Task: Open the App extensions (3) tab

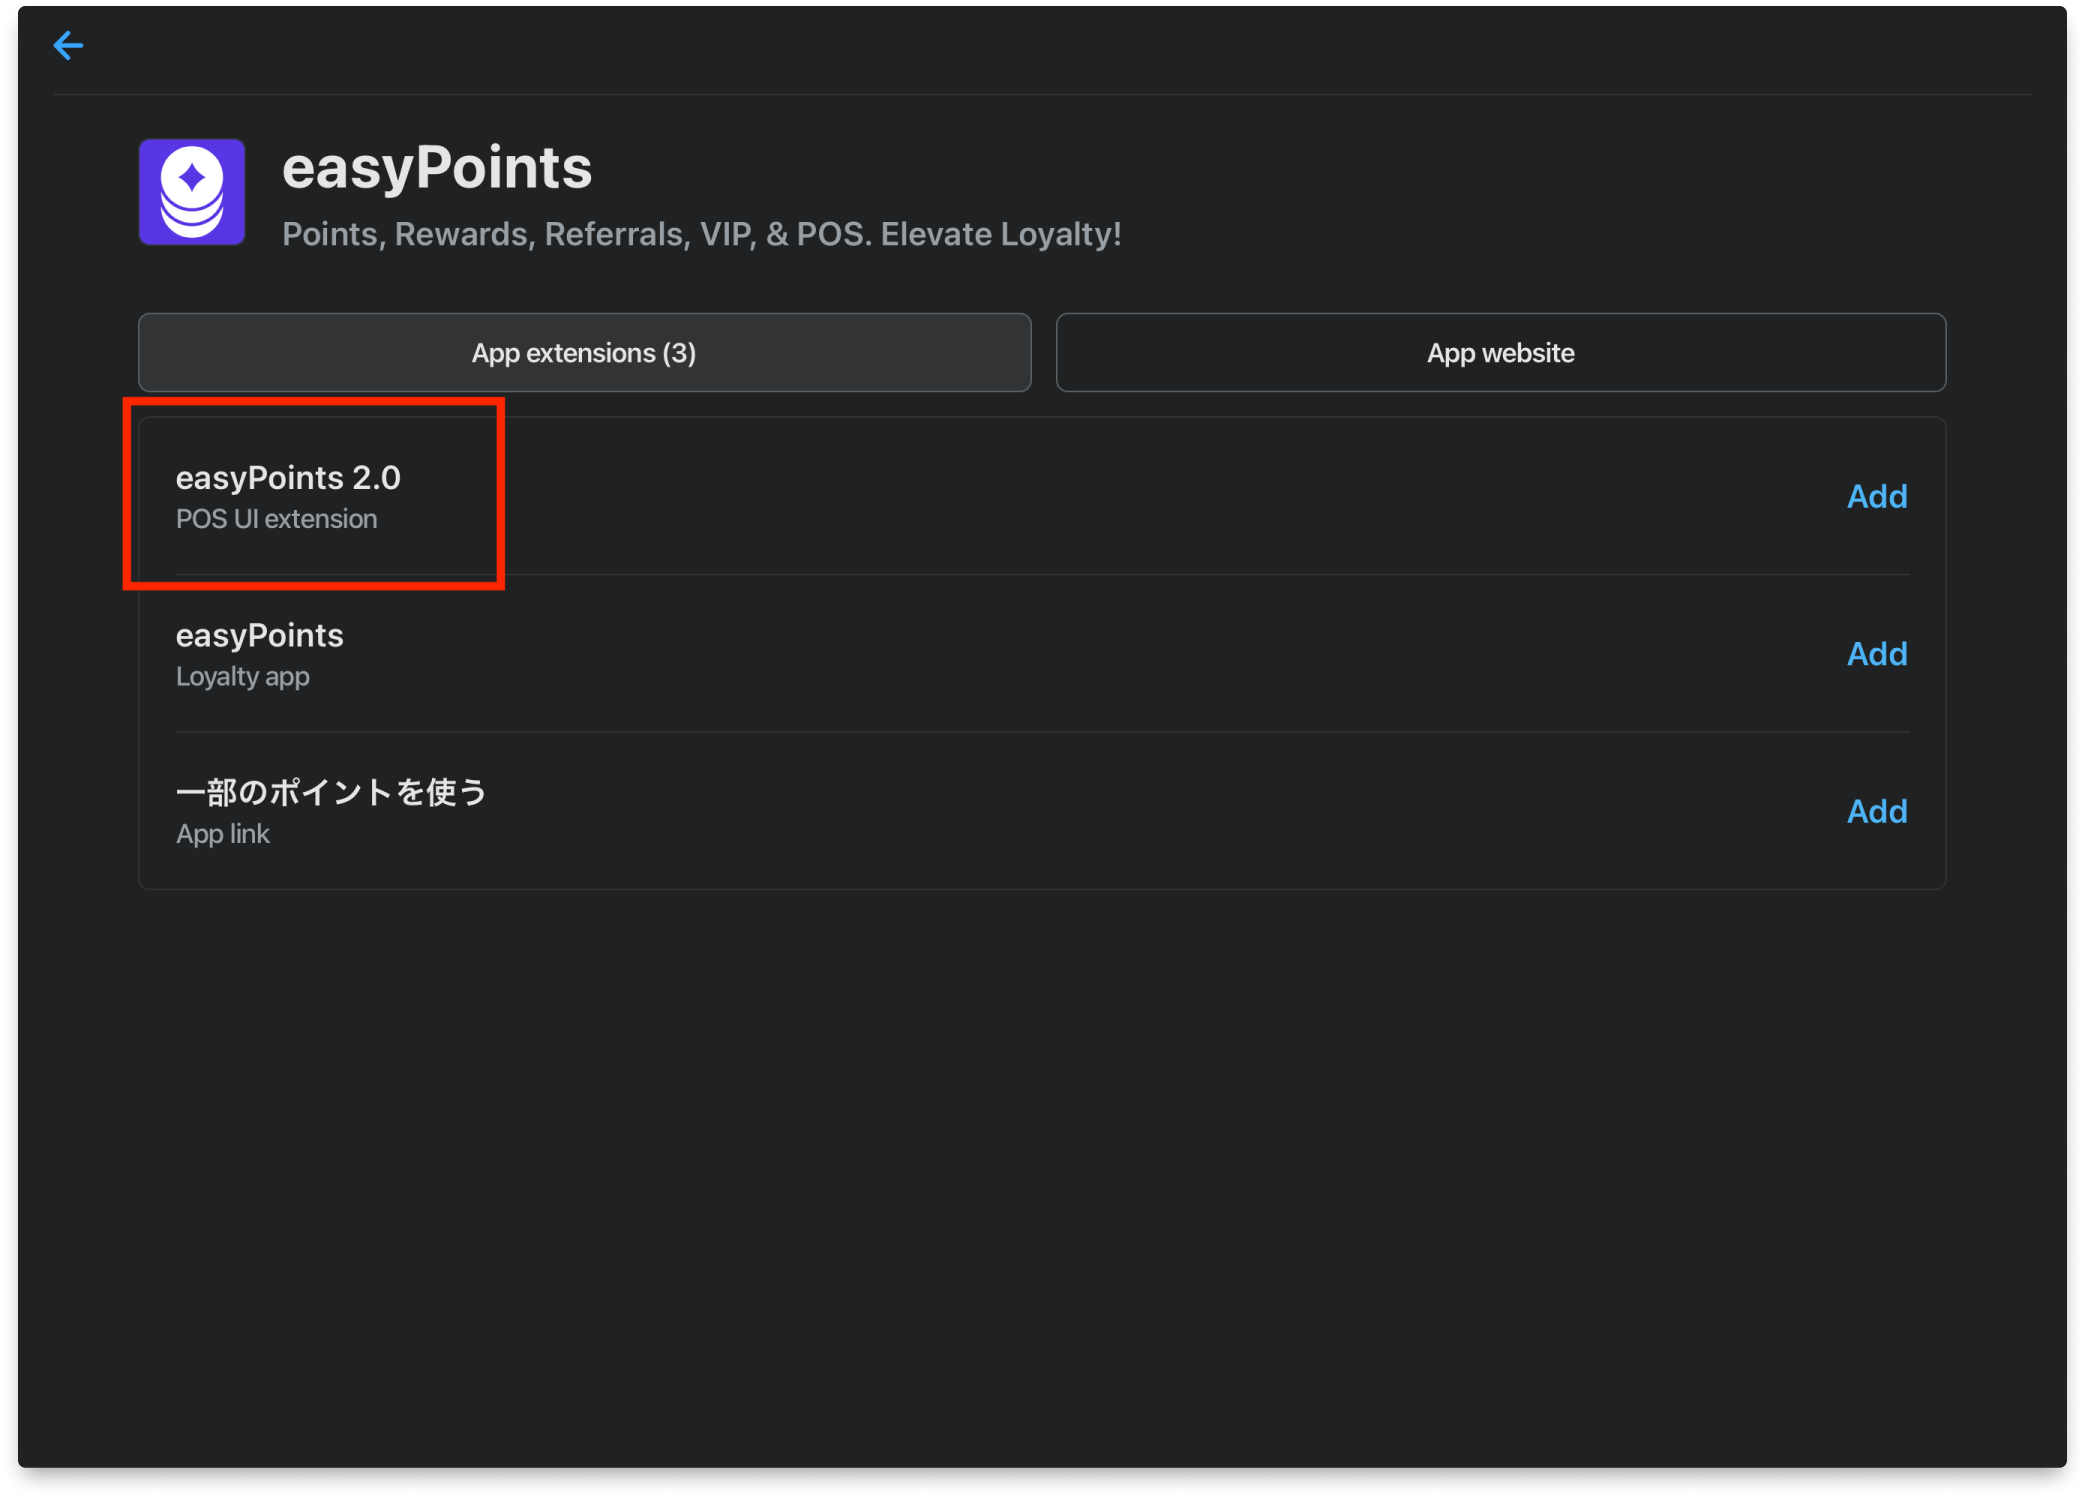Action: tap(584, 353)
